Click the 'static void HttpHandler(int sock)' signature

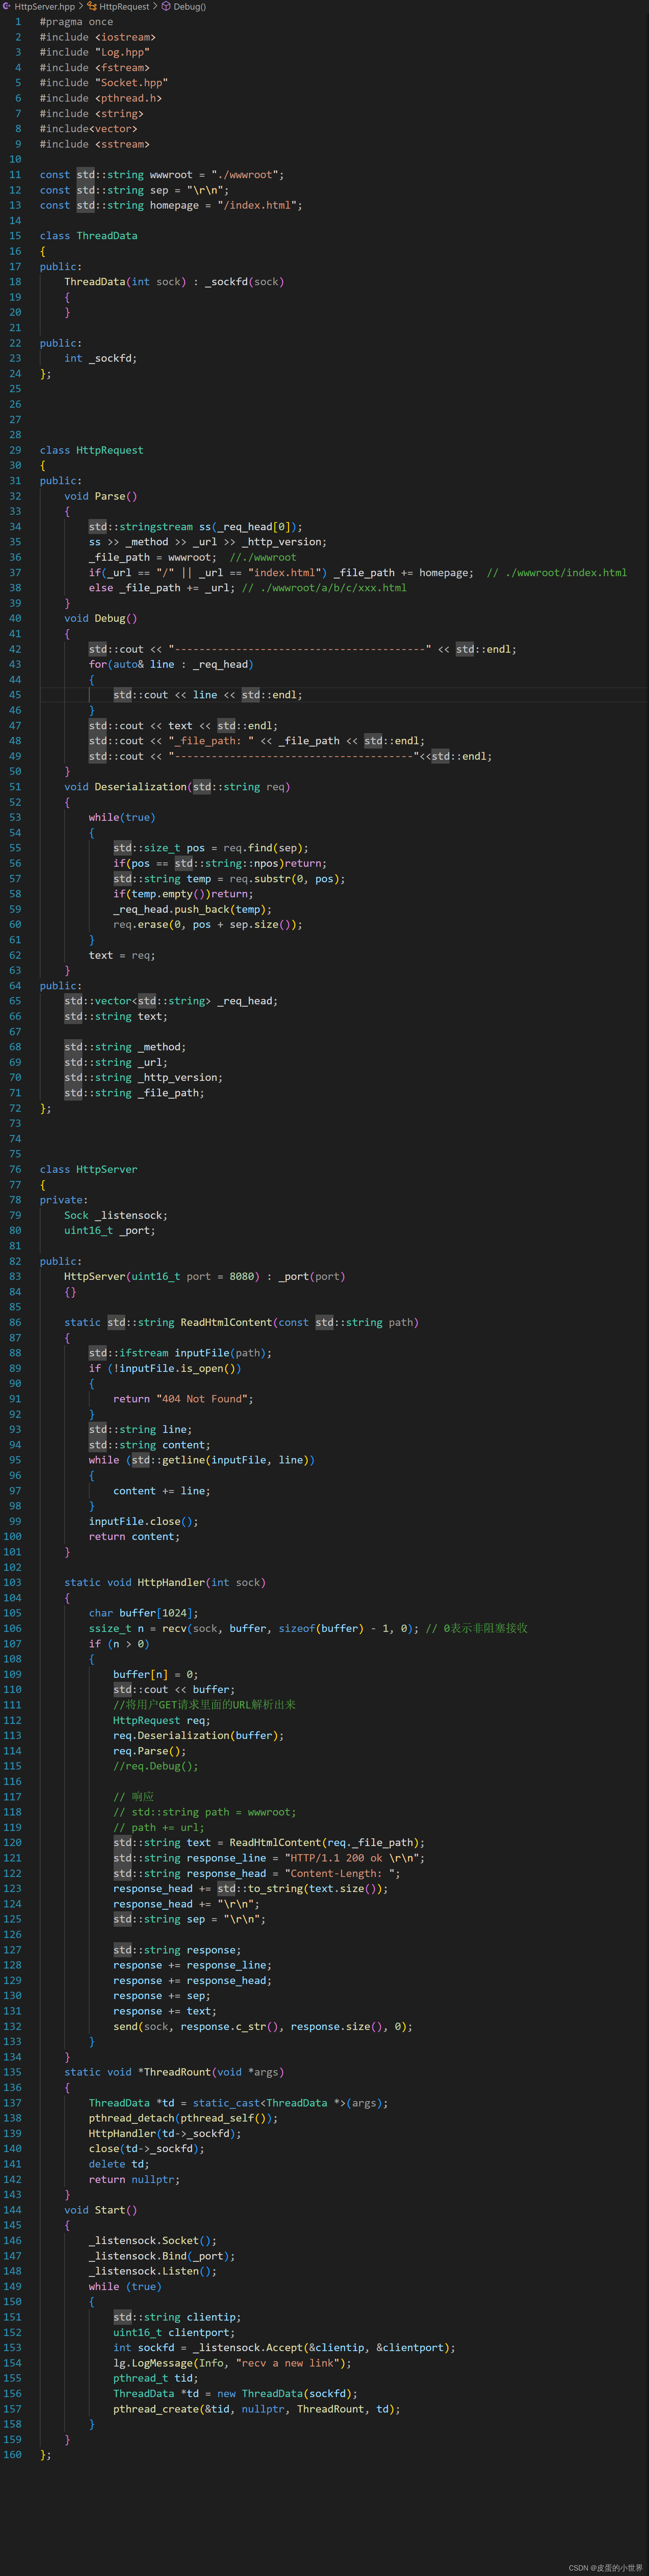tap(165, 1583)
